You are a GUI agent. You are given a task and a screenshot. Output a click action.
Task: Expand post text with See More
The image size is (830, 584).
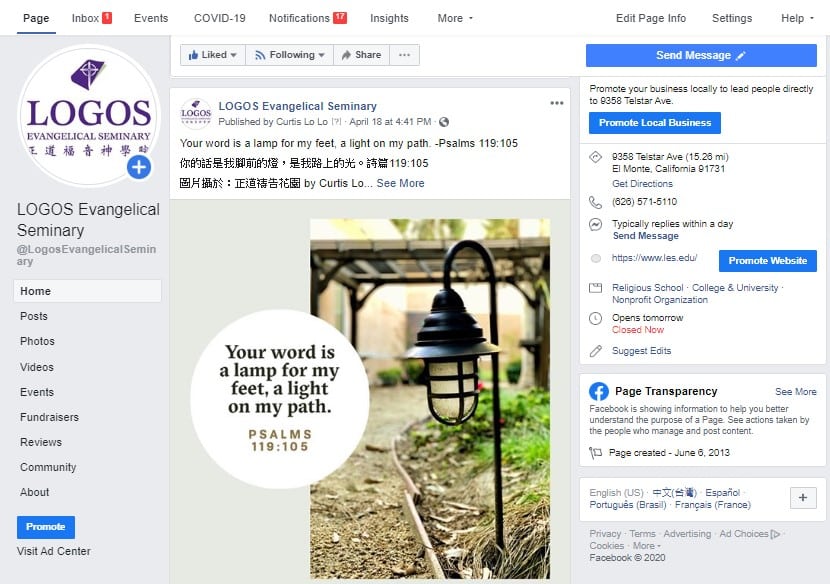pos(400,183)
